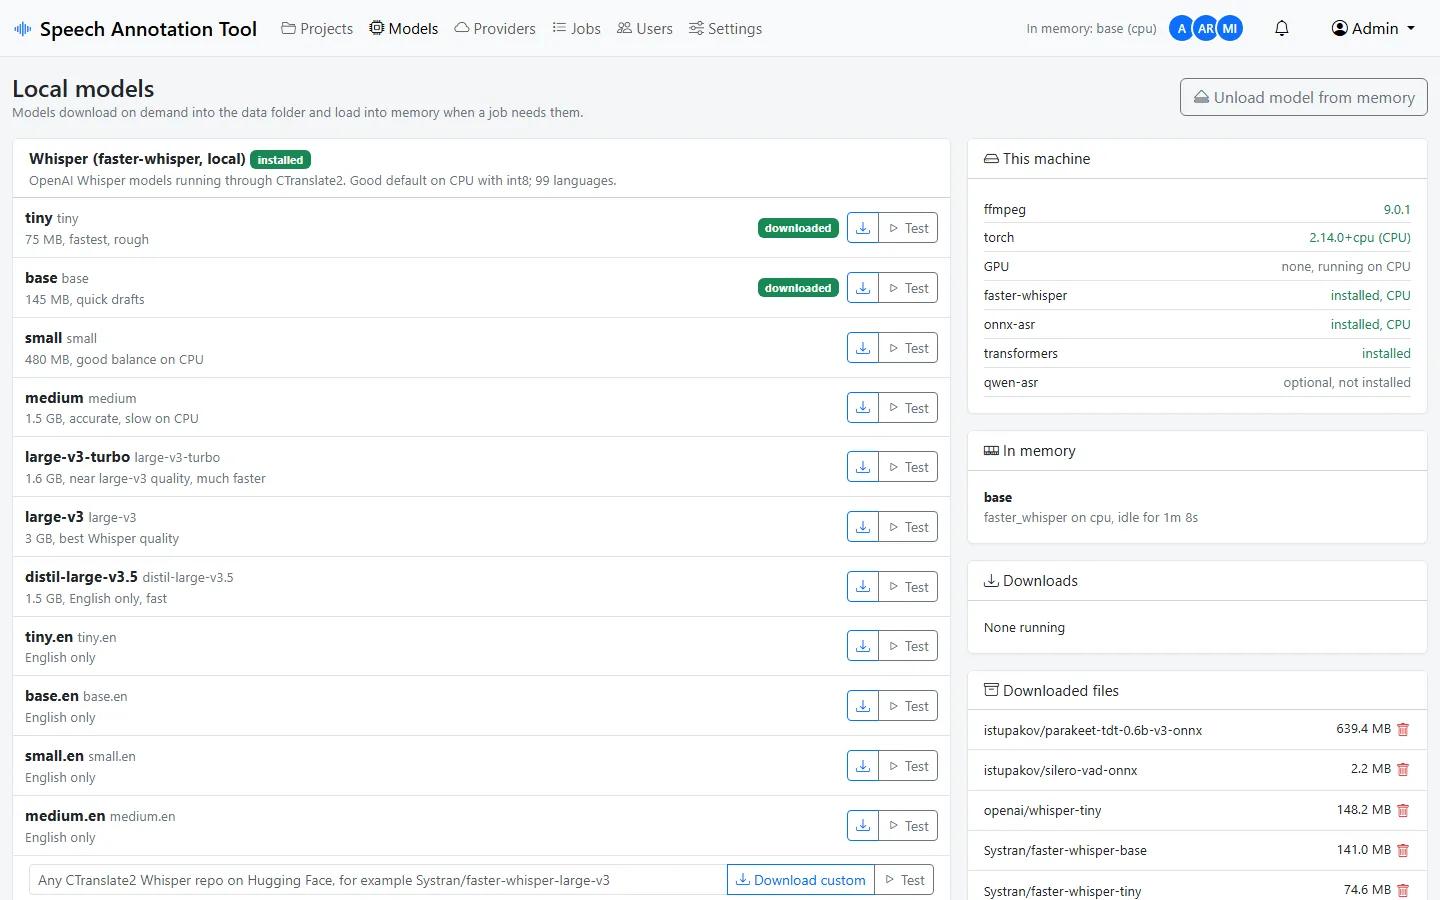
Task: Delete the silero-vad-onnx downloaded file
Action: pos(1403,770)
